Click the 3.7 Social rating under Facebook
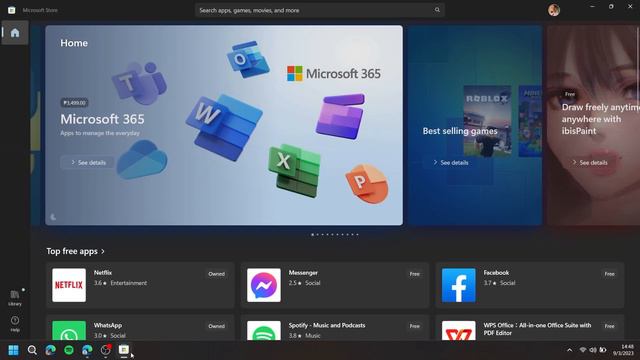 [499, 283]
